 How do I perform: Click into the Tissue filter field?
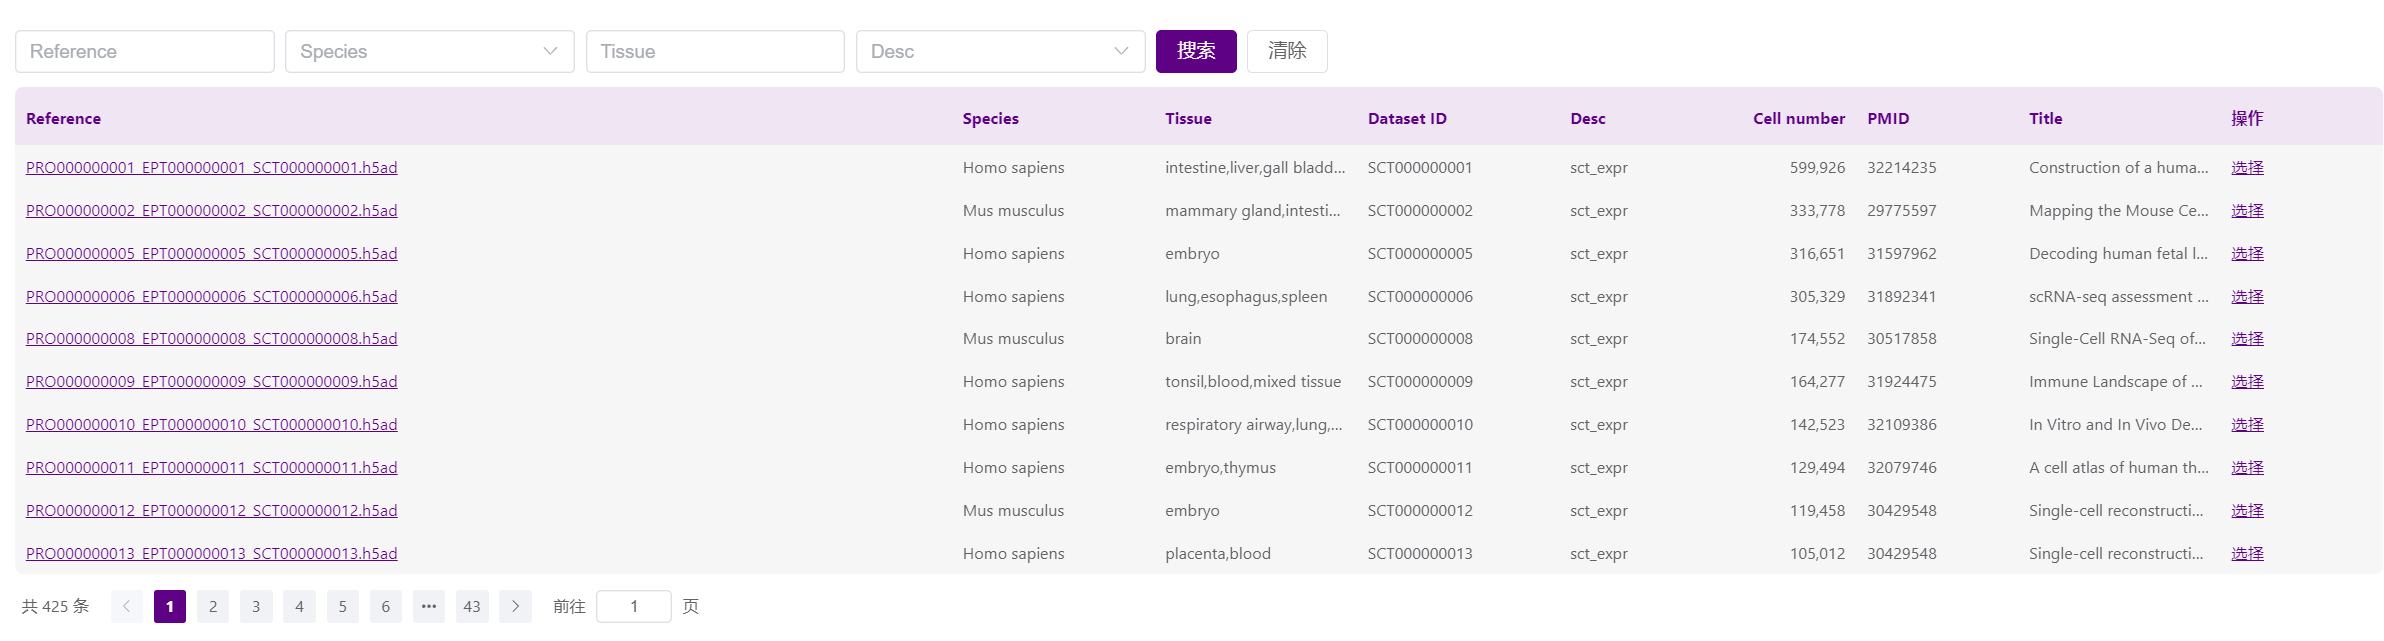point(714,51)
